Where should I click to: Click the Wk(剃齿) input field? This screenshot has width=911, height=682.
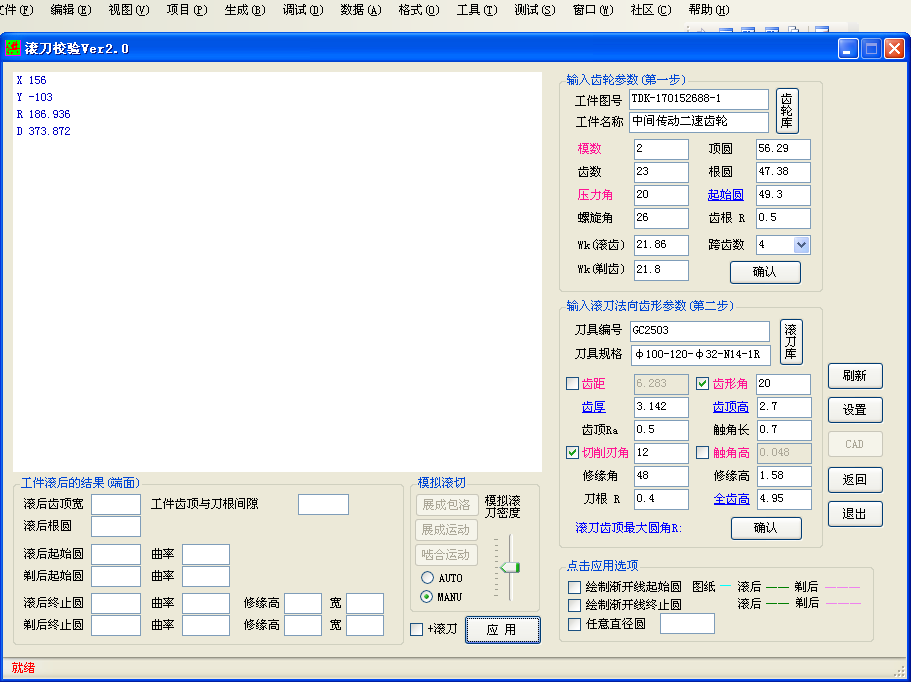tap(661, 270)
